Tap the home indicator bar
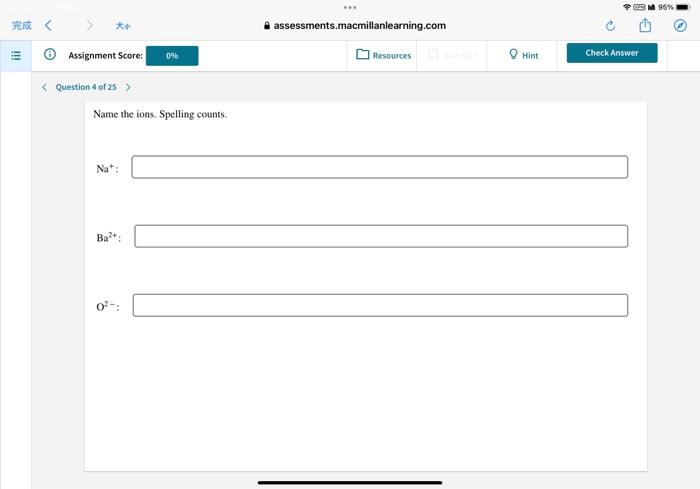 pyautogui.click(x=350, y=483)
